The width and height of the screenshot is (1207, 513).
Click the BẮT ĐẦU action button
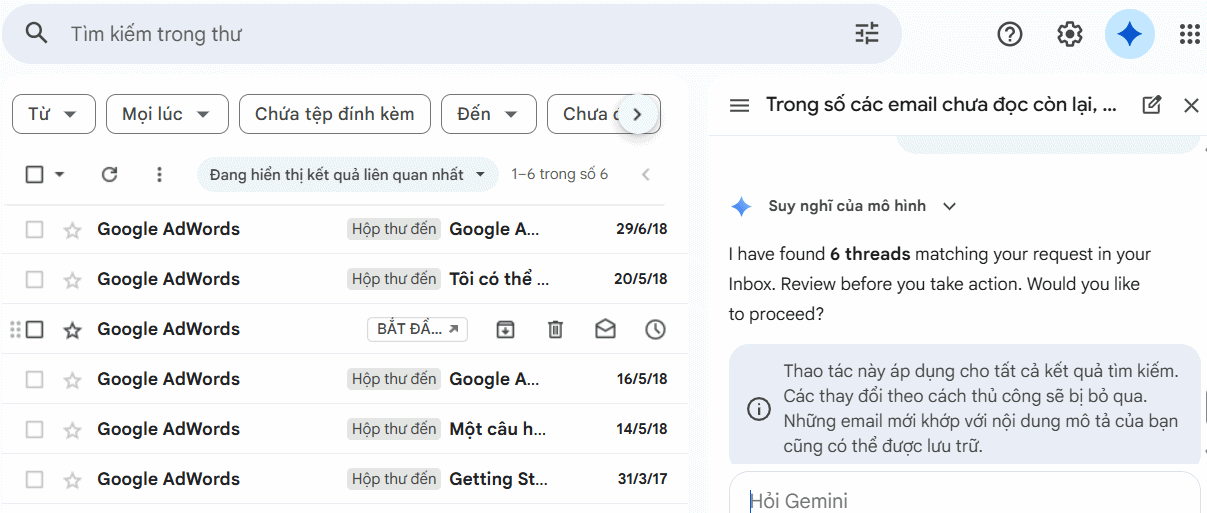click(x=417, y=329)
